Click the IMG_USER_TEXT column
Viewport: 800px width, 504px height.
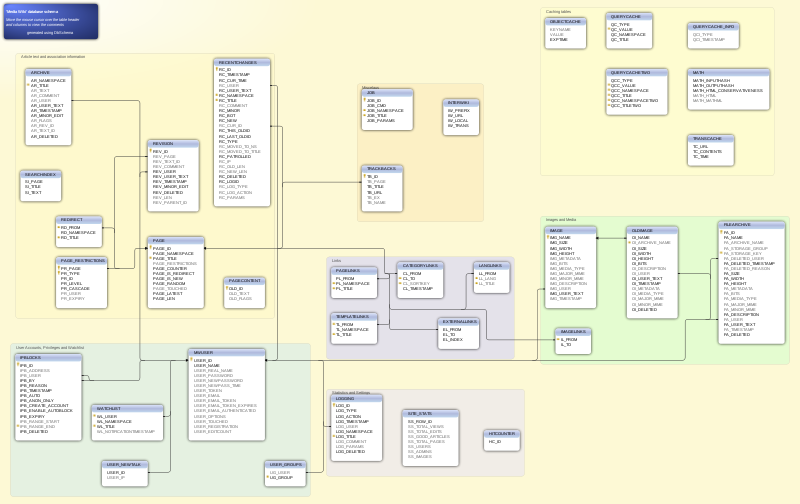566,293
